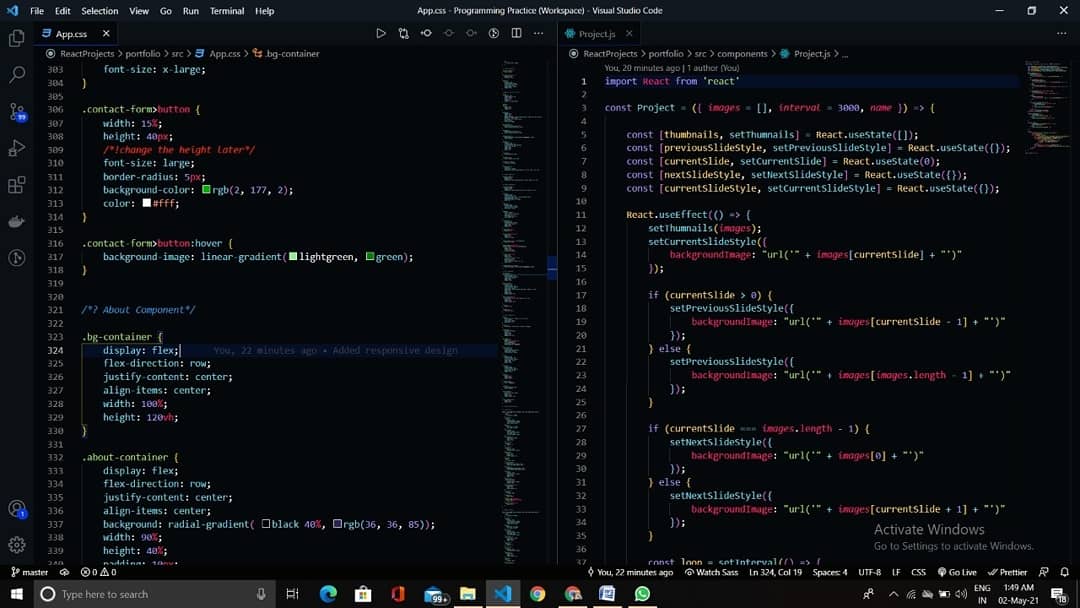Open the File menu

pyautogui.click(x=37, y=11)
